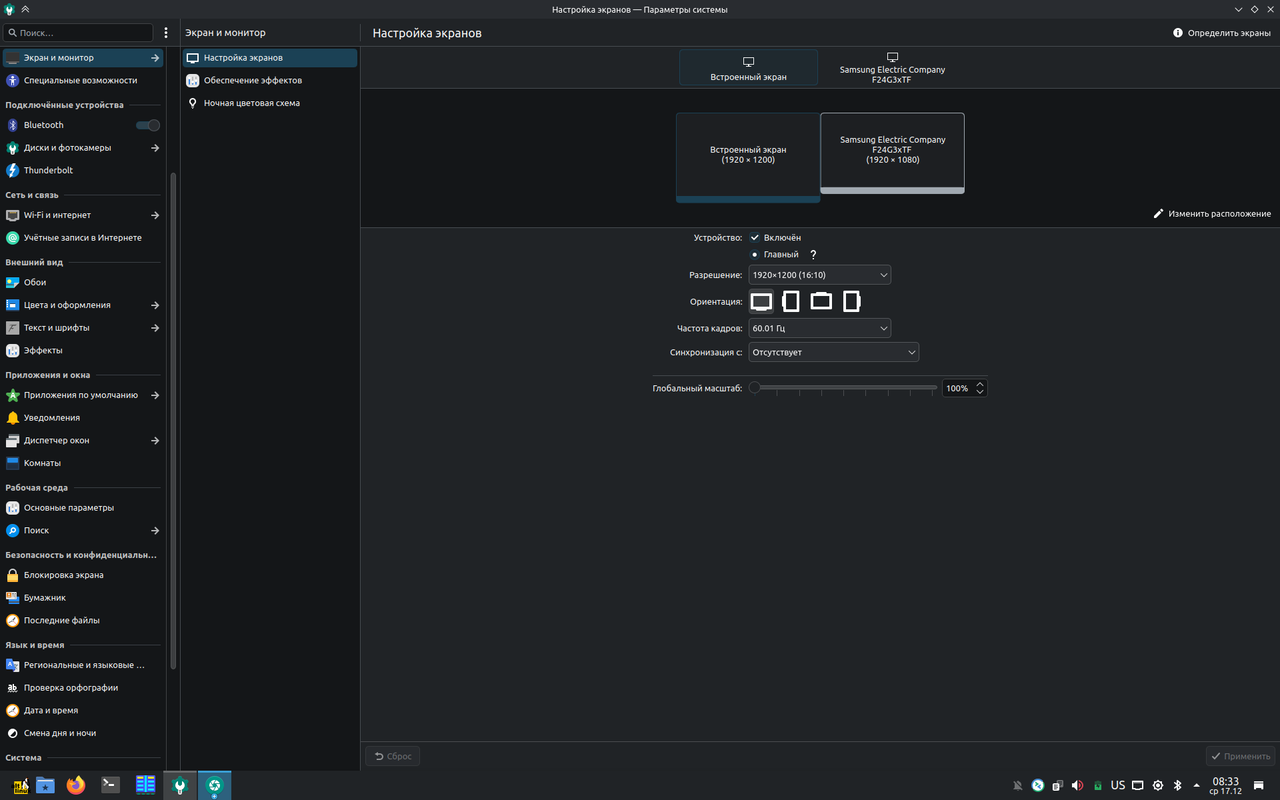Open the Bluetooth settings icon in sidebar

point(13,125)
